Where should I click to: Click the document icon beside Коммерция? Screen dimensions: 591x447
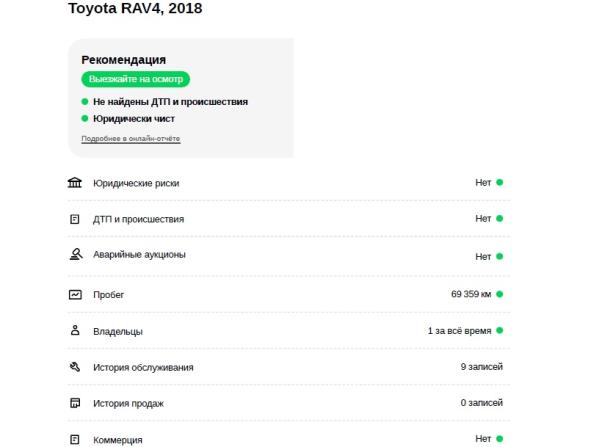click(75, 439)
